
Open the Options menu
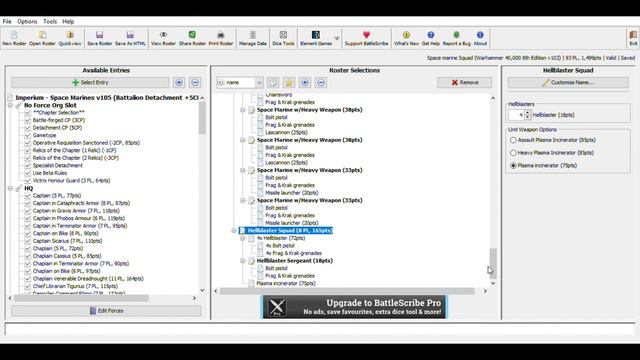(x=27, y=21)
